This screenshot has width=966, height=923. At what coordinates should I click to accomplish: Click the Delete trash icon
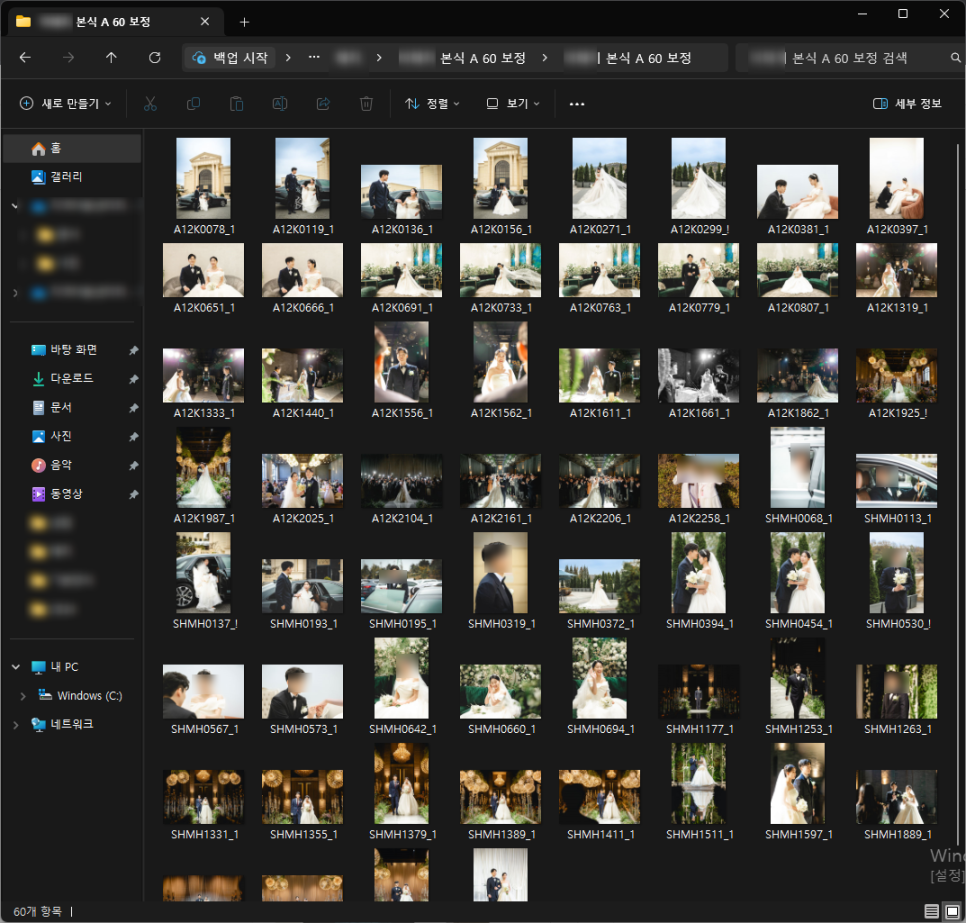(x=366, y=104)
